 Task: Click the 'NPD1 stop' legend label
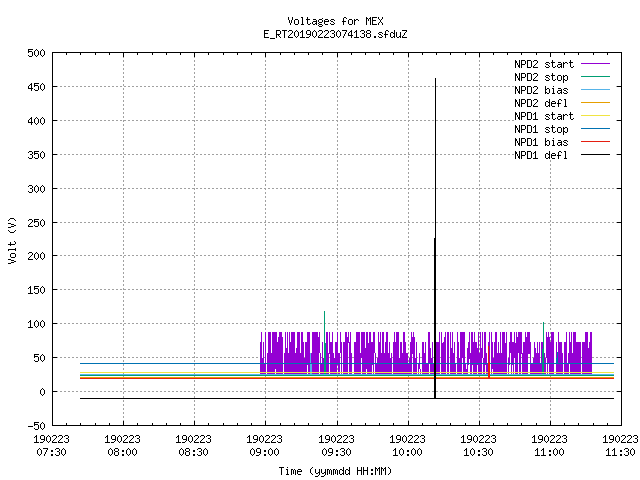[x=541, y=129]
